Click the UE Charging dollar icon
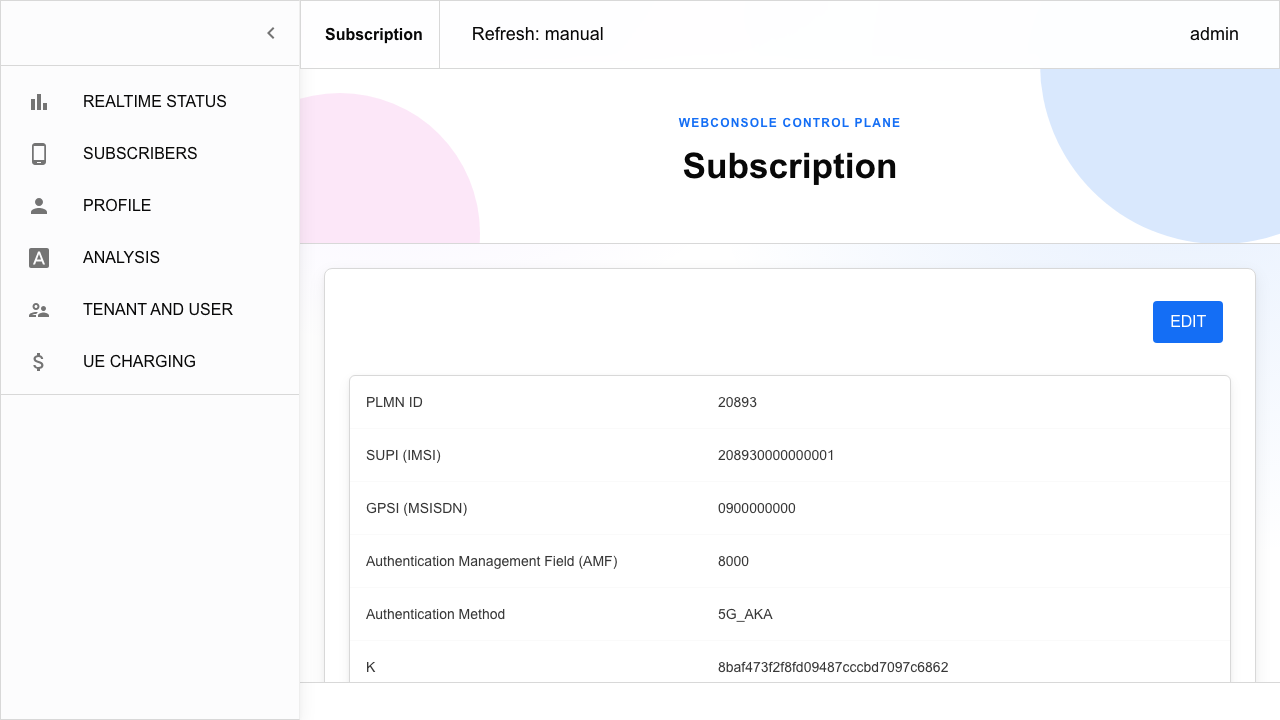This screenshot has height=720, width=1280. [39, 362]
